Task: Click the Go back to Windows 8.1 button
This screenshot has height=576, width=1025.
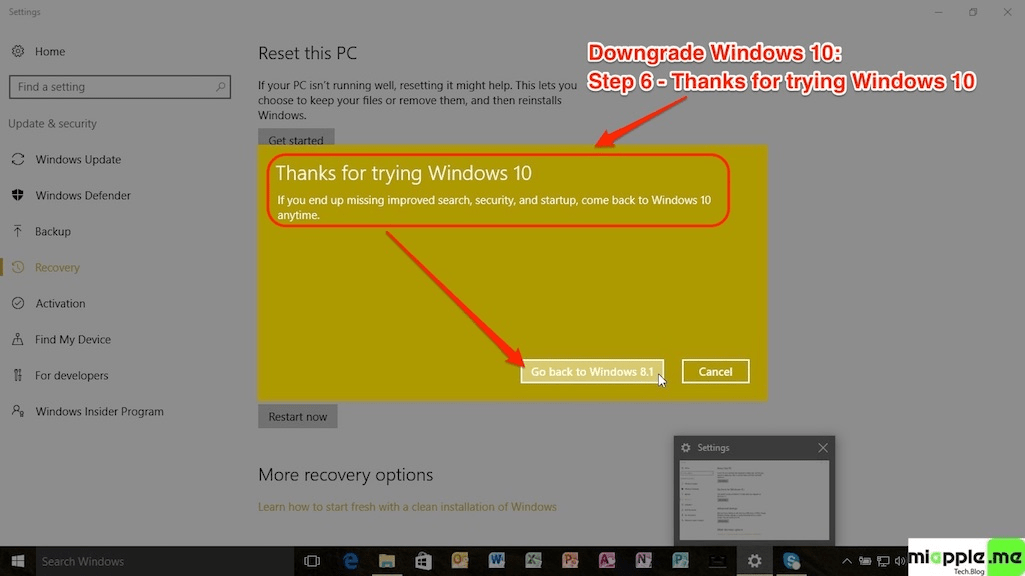Action: 591,371
